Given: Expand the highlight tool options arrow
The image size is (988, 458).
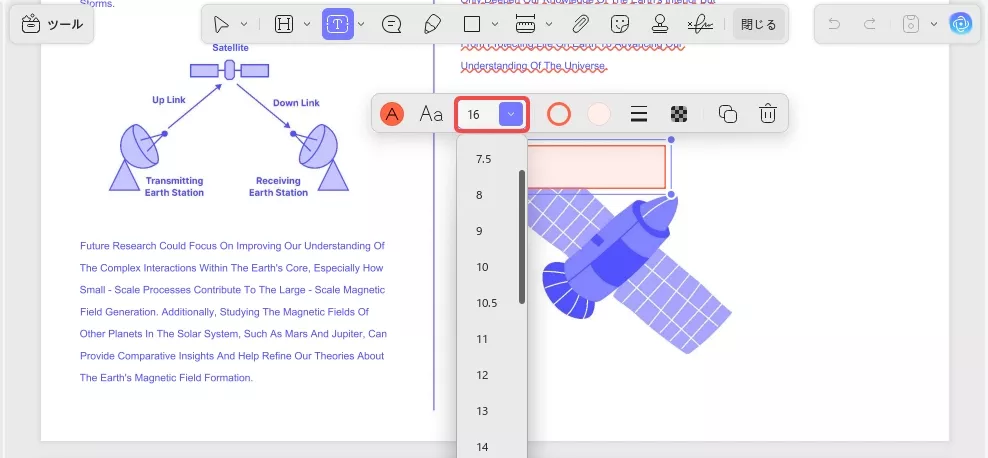Looking at the screenshot, I should click(307, 25).
